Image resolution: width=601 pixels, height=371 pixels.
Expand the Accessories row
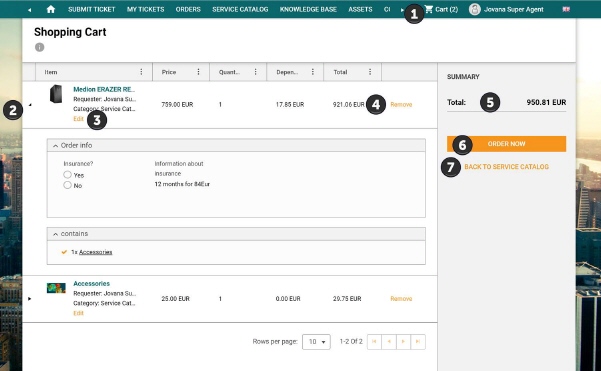[30, 299]
